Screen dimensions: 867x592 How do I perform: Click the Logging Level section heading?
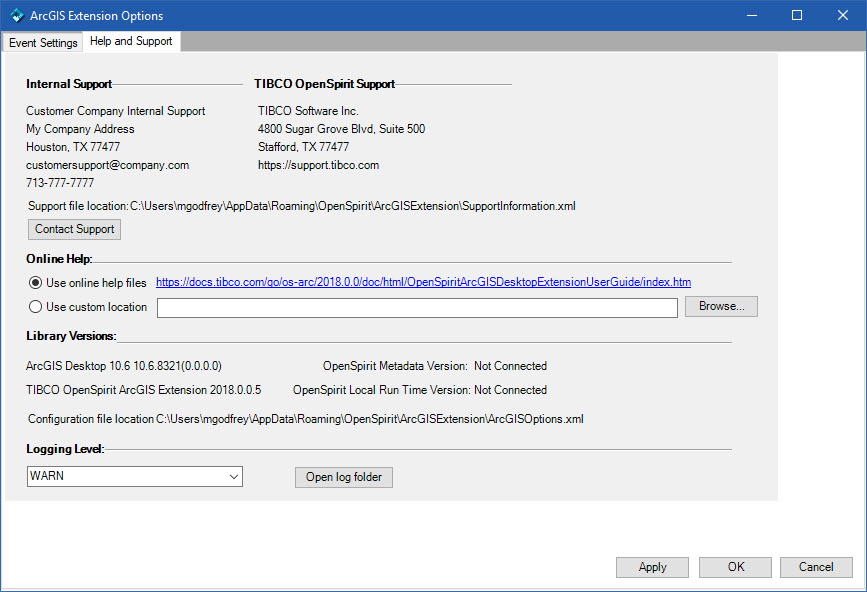coord(65,449)
